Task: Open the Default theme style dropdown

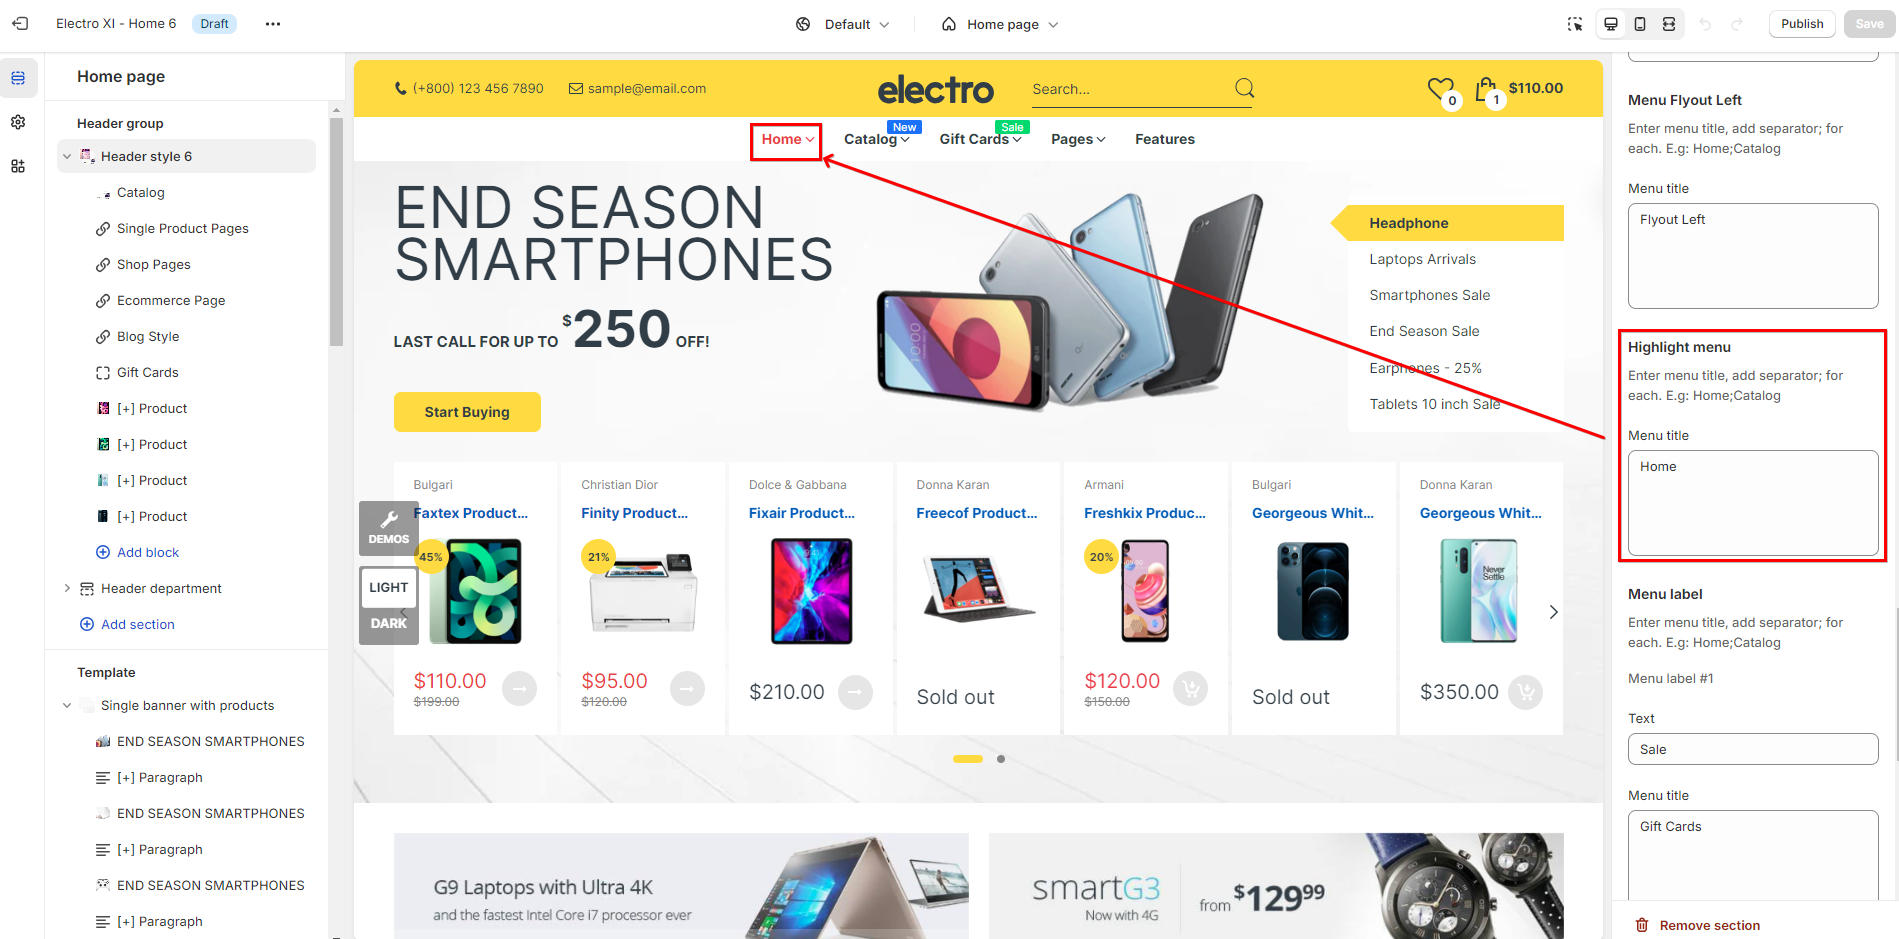Action: (843, 24)
